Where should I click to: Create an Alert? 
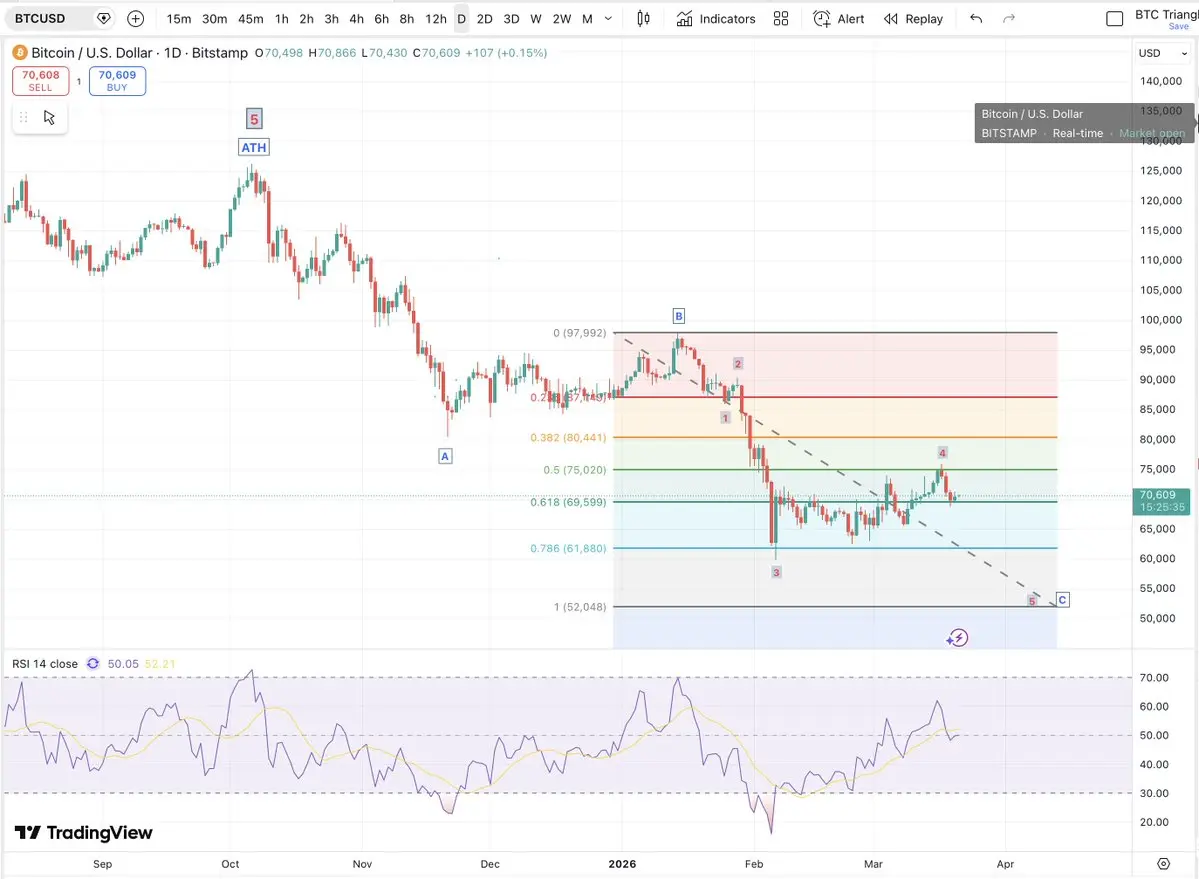coord(839,18)
